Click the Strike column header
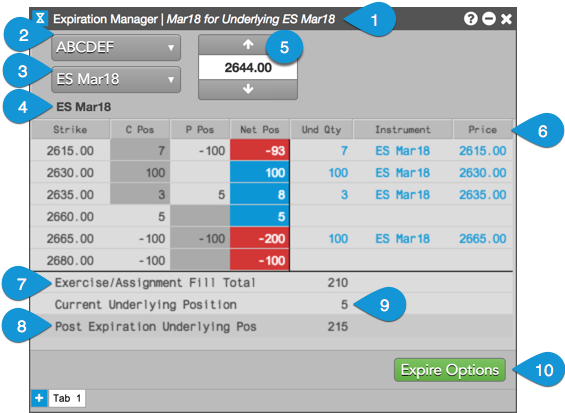 70,130
